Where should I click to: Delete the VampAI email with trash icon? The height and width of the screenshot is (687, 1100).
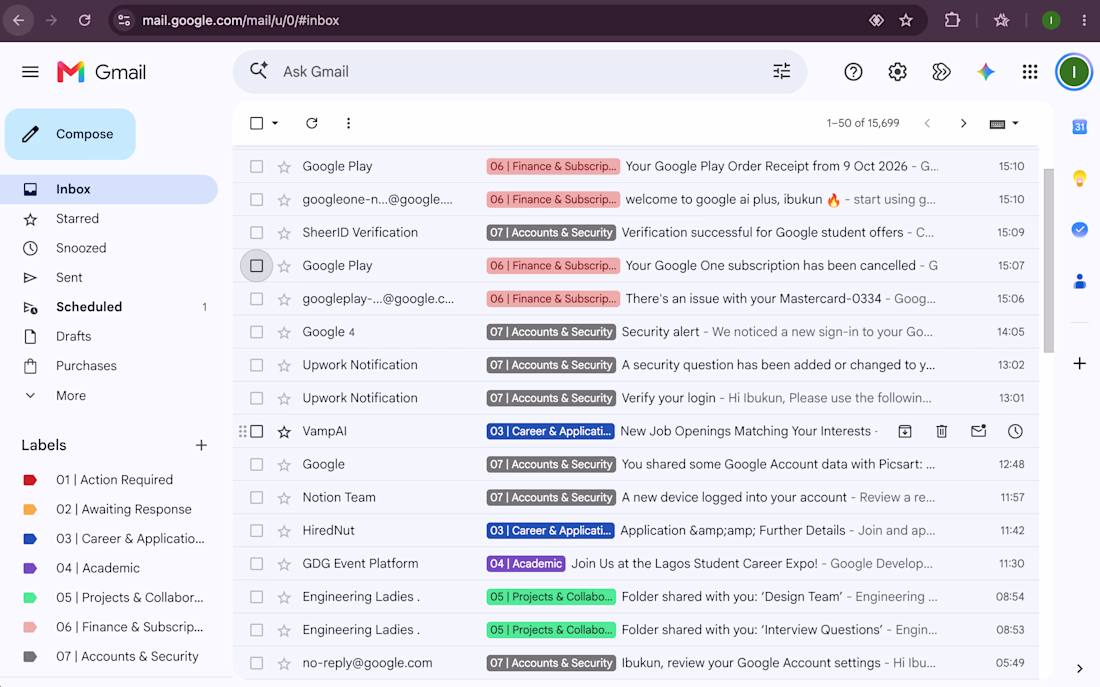pos(941,432)
